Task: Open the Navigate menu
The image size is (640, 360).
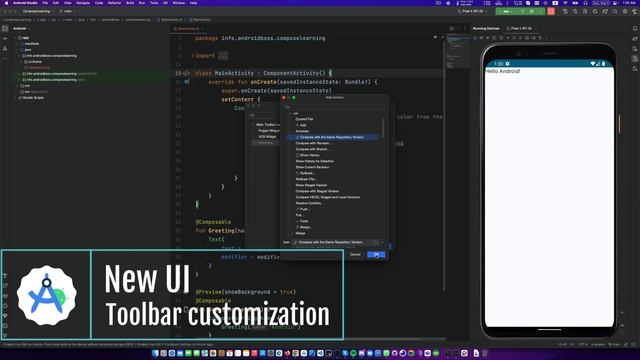Action: tap(83, 3)
